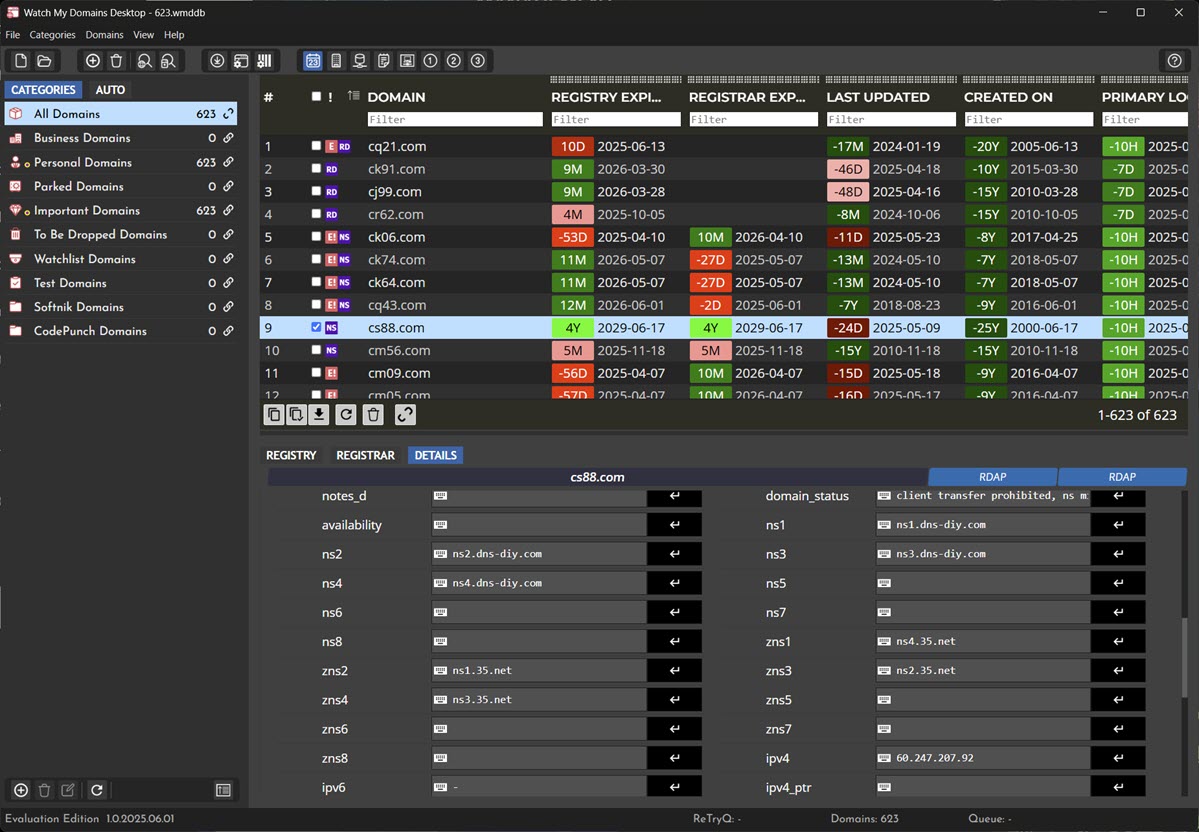This screenshot has width=1199, height=832.
Task: Open the File menu
Action: click(x=13, y=34)
